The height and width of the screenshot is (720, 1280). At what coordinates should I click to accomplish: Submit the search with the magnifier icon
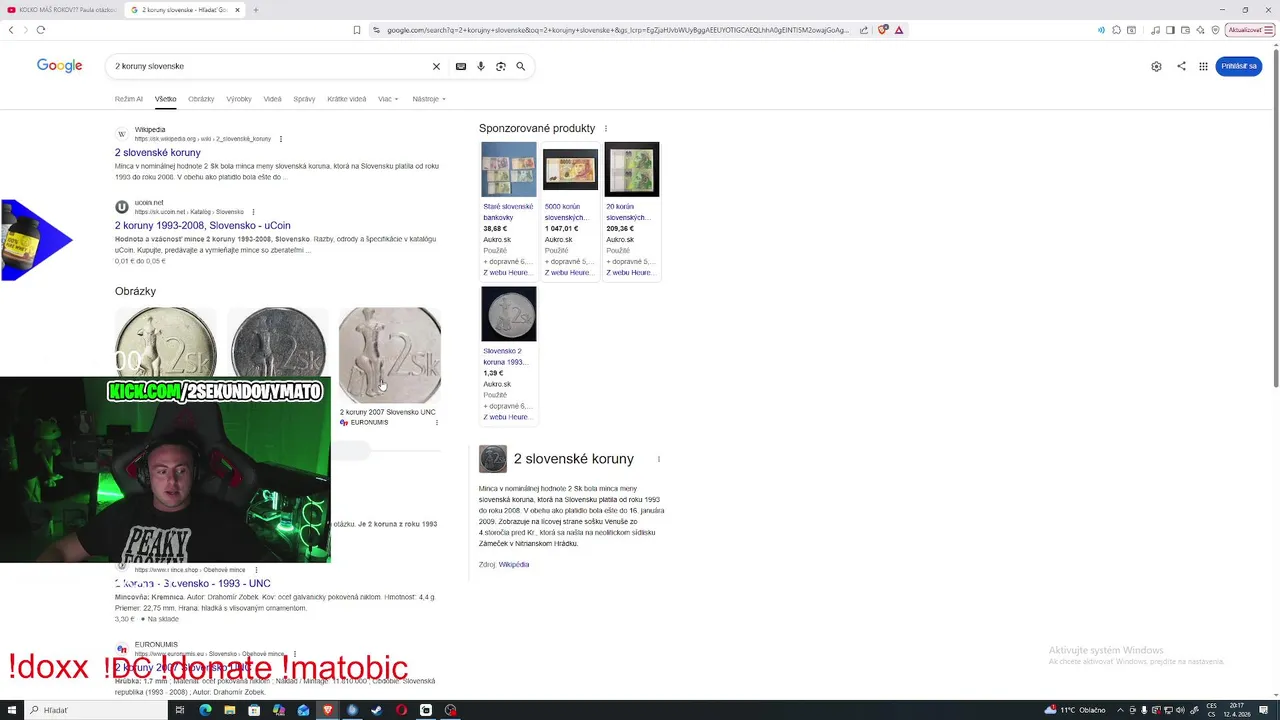(521, 66)
